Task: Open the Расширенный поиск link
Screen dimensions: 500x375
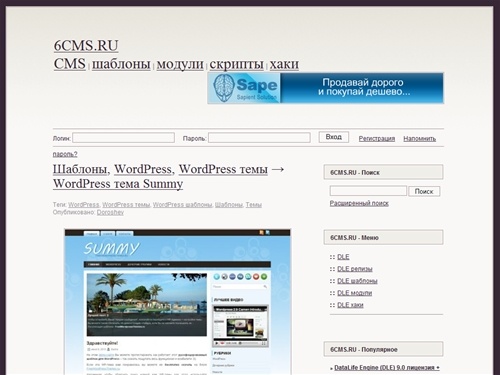Action: pos(359,203)
